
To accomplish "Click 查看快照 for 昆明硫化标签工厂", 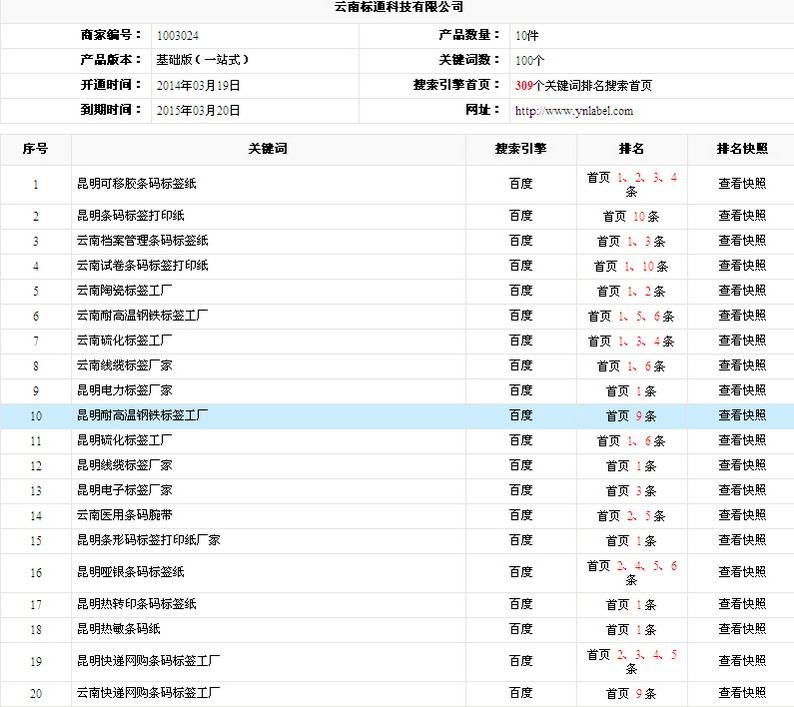I will [742, 440].
